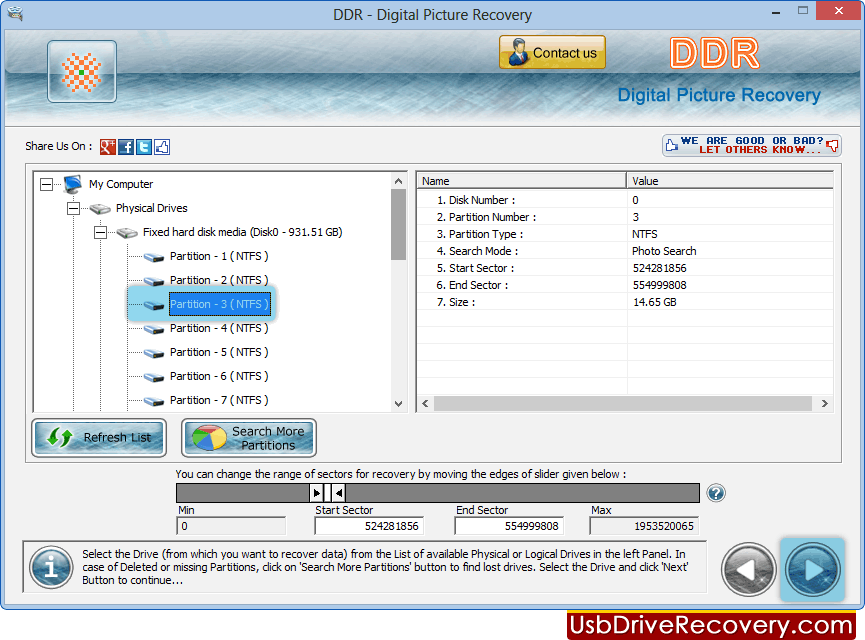Open 'We are good or bad' feedback banner
Image resolution: width=865 pixels, height=640 pixels.
(x=752, y=145)
